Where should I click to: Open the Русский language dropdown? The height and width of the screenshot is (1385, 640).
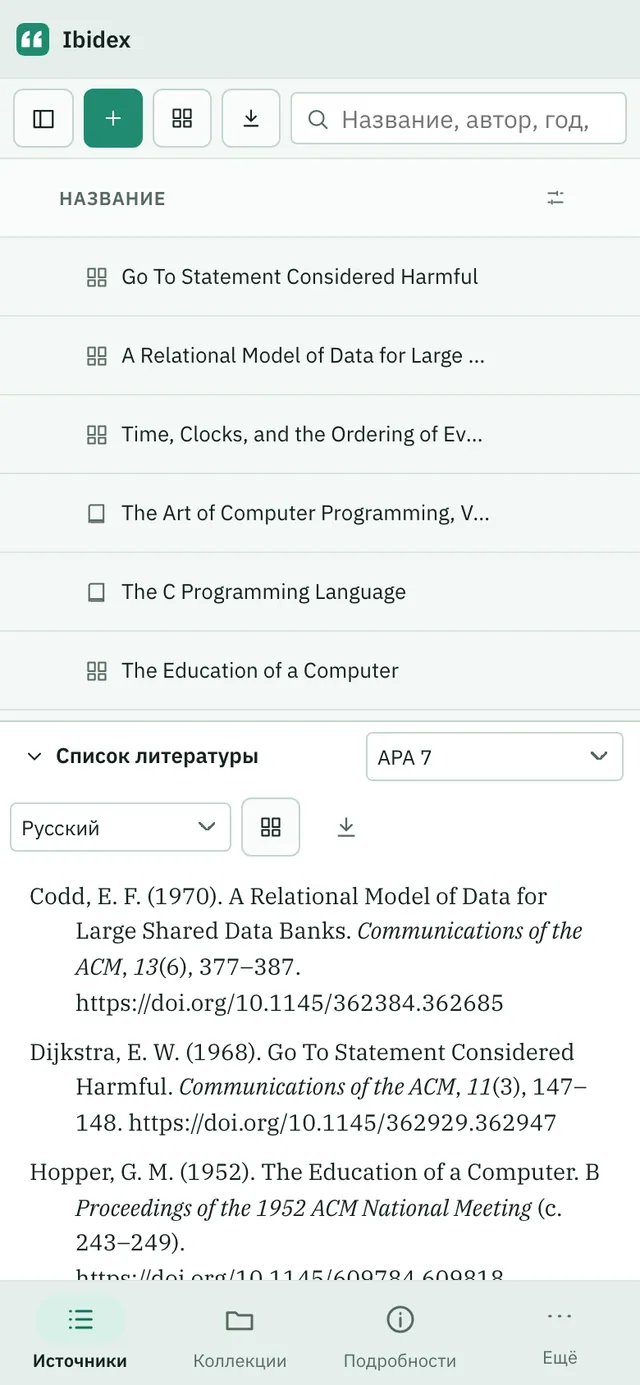[120, 827]
